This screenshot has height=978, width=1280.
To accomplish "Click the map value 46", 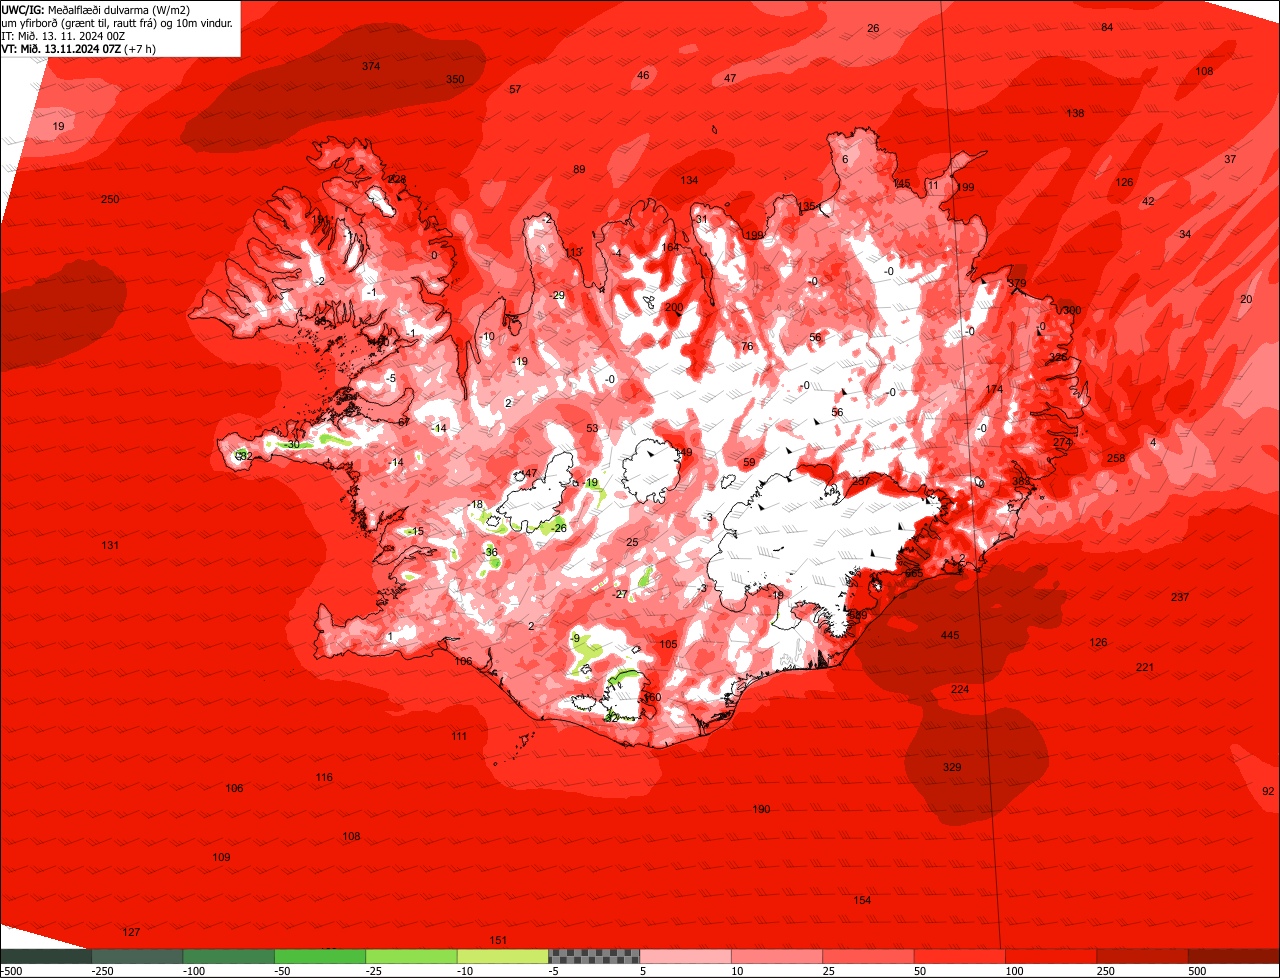I will (x=643, y=75).
